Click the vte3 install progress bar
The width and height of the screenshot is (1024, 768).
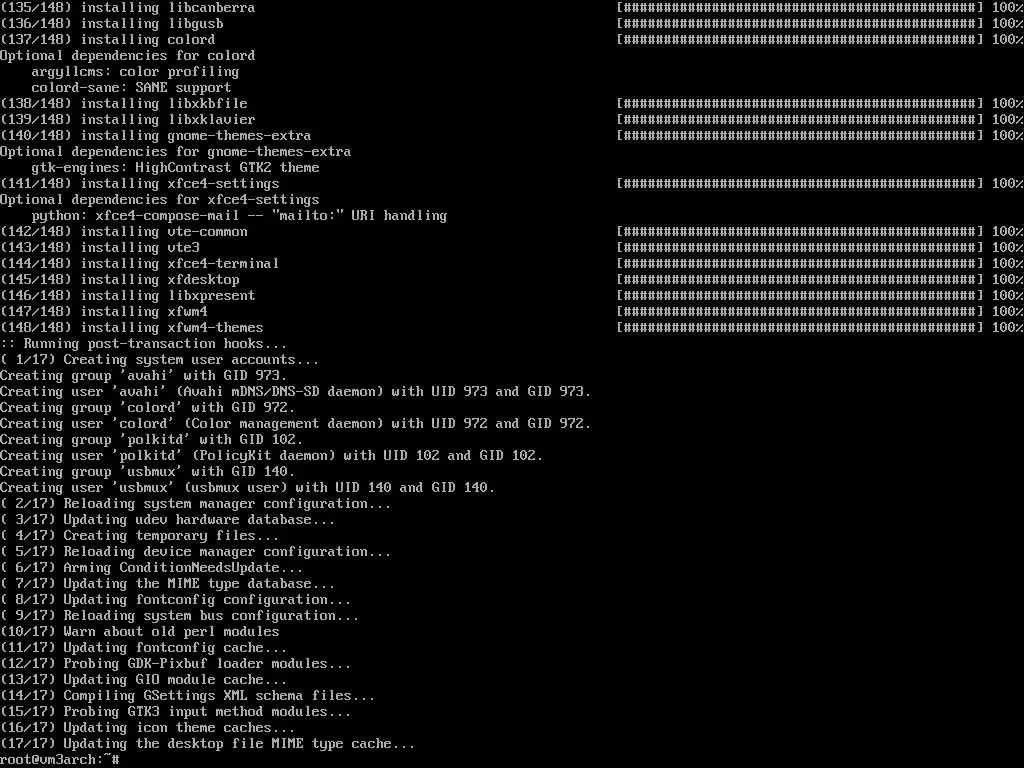click(800, 248)
